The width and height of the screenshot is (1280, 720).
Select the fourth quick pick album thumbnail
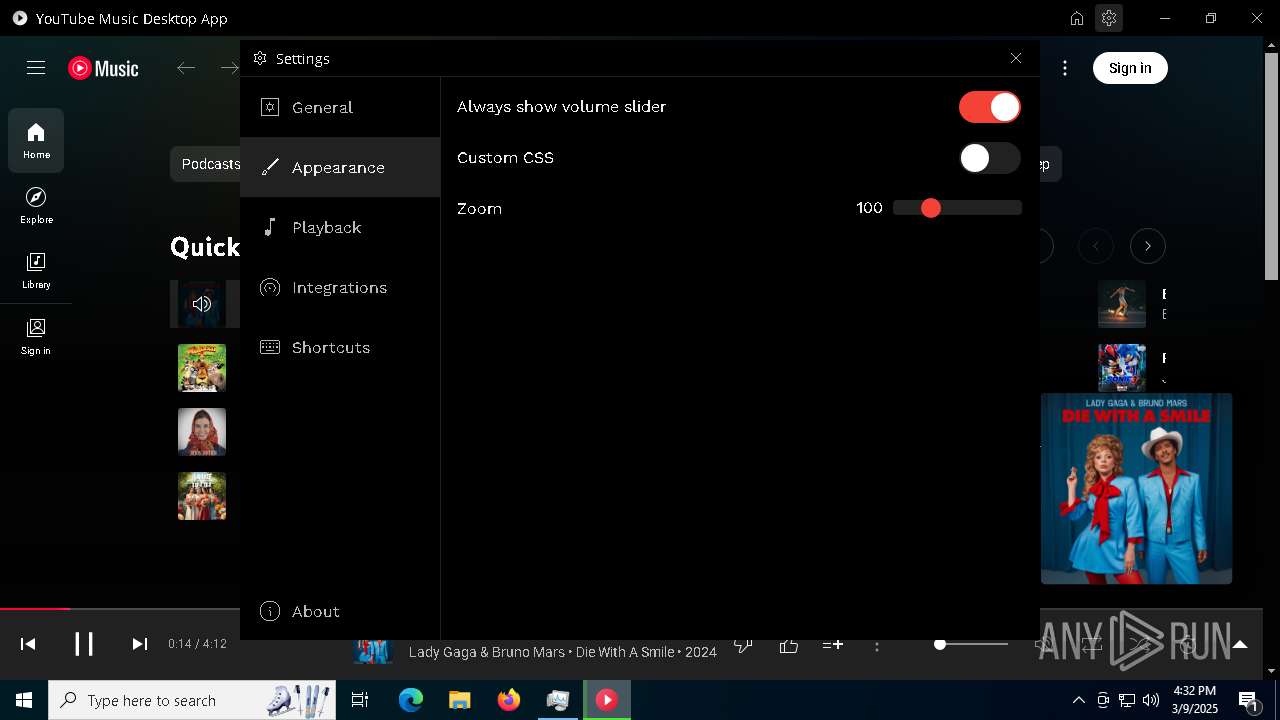coord(202,496)
